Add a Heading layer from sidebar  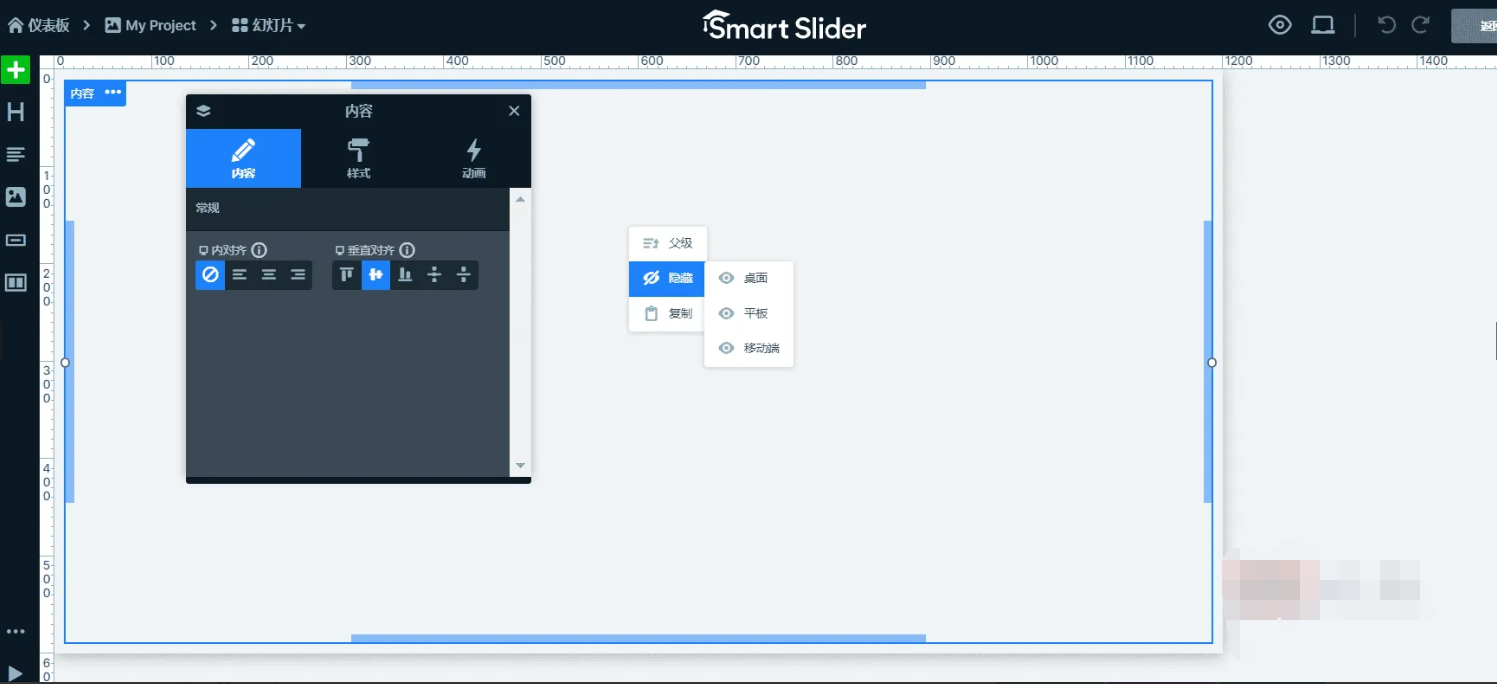[x=15, y=112]
